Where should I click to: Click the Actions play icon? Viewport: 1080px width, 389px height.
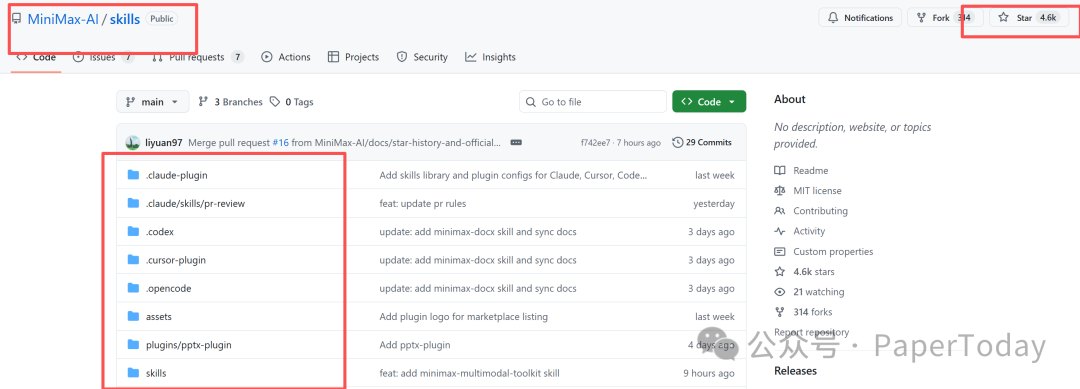tap(267, 57)
